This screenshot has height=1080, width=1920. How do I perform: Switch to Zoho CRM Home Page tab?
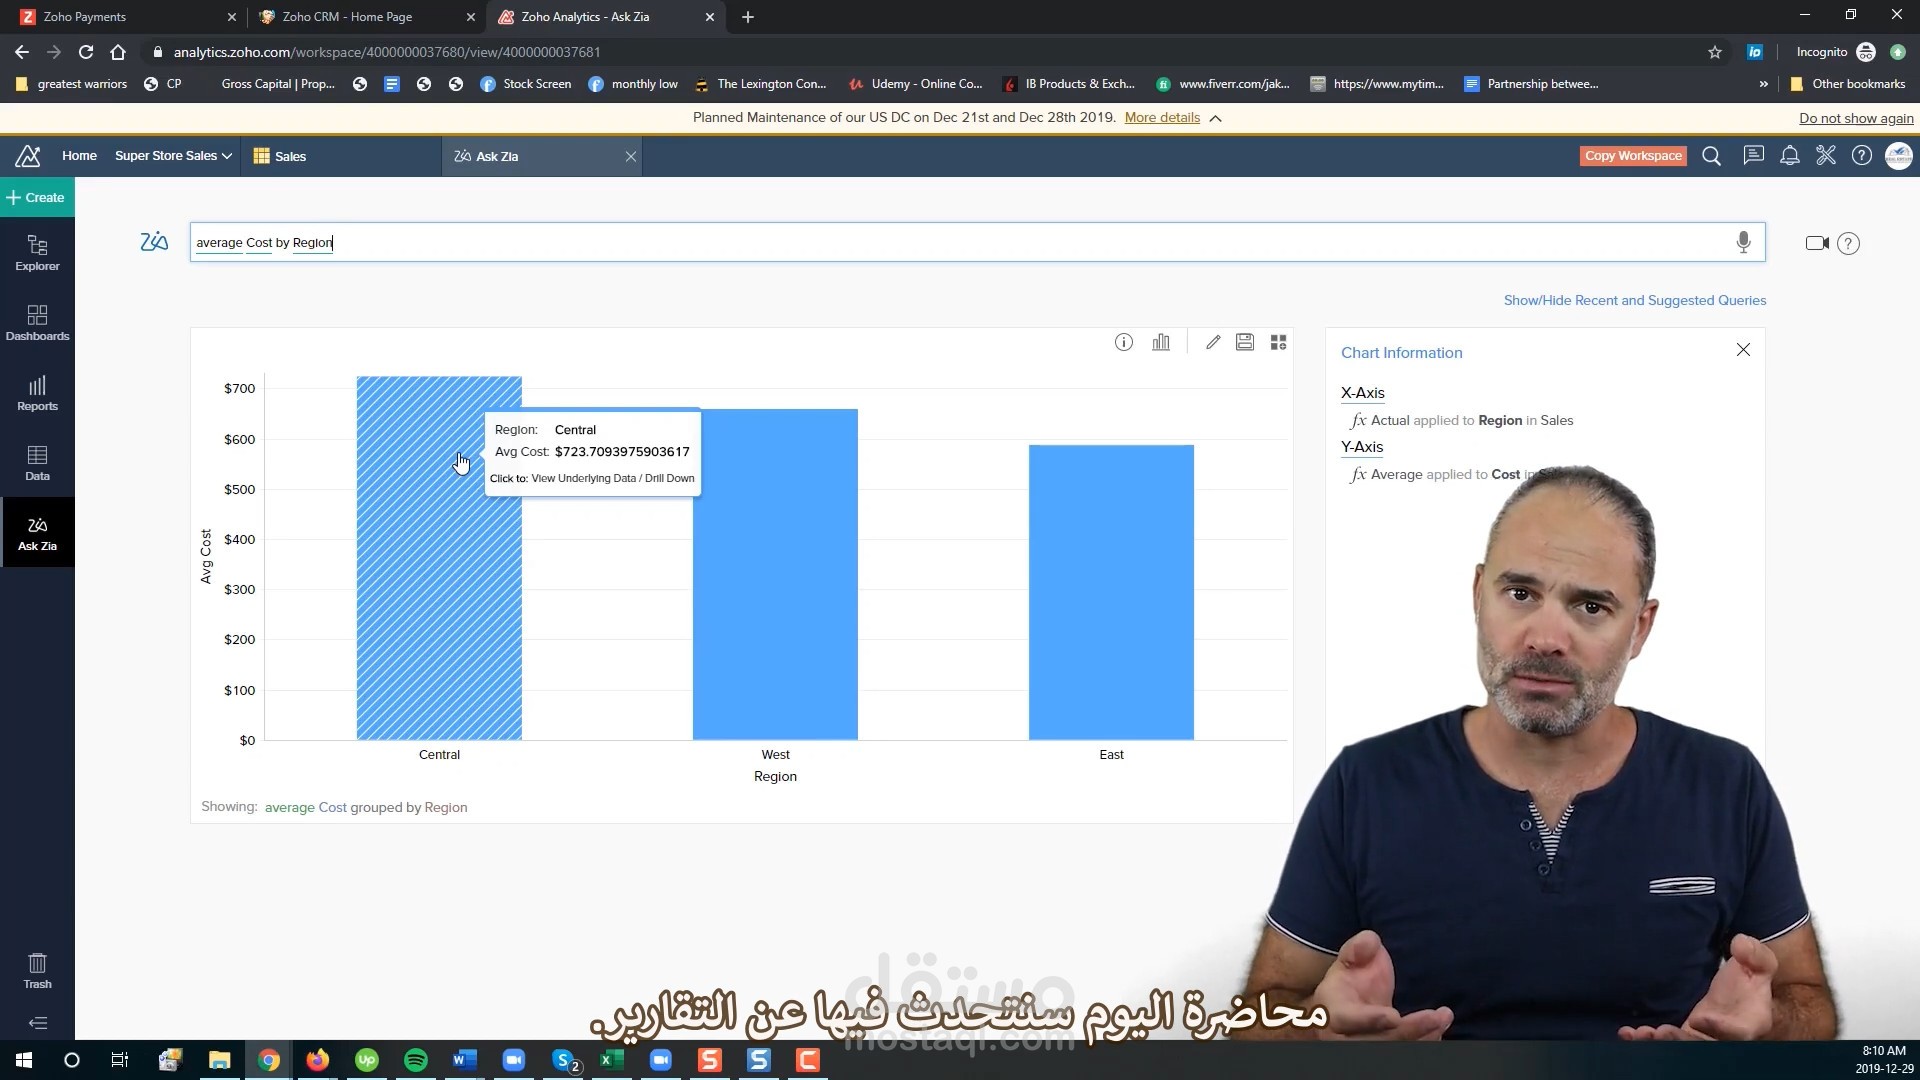click(365, 17)
